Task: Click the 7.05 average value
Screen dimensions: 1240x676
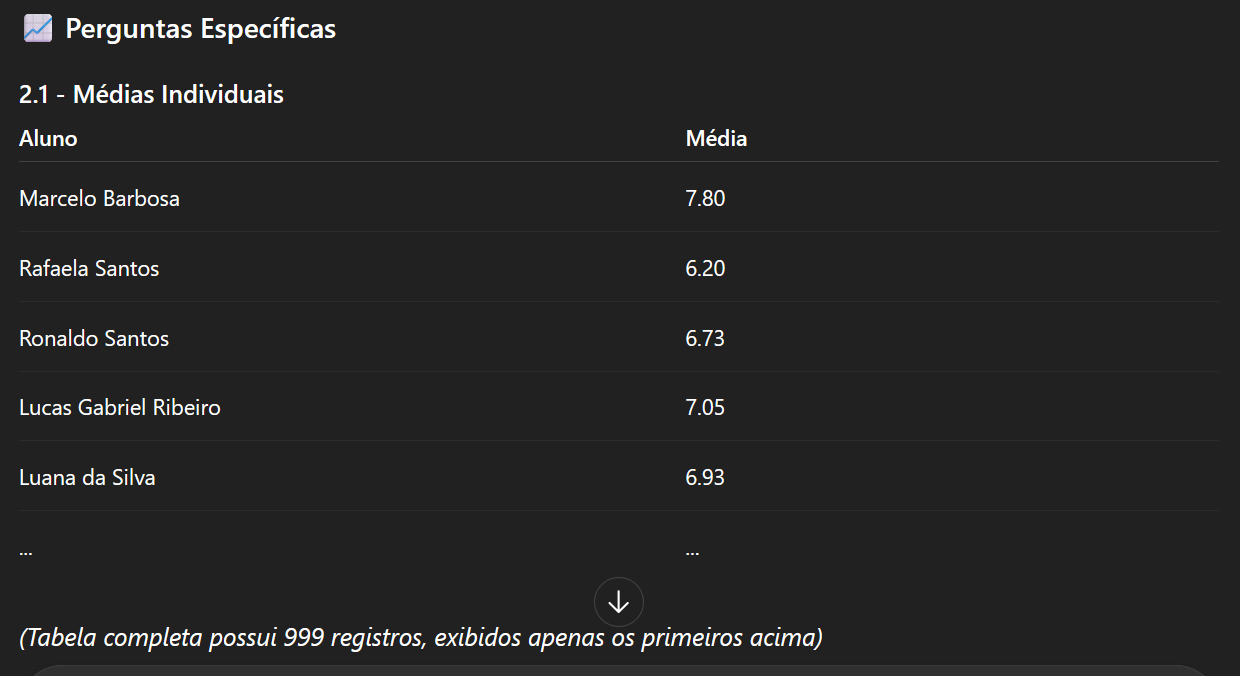Action: click(x=705, y=407)
